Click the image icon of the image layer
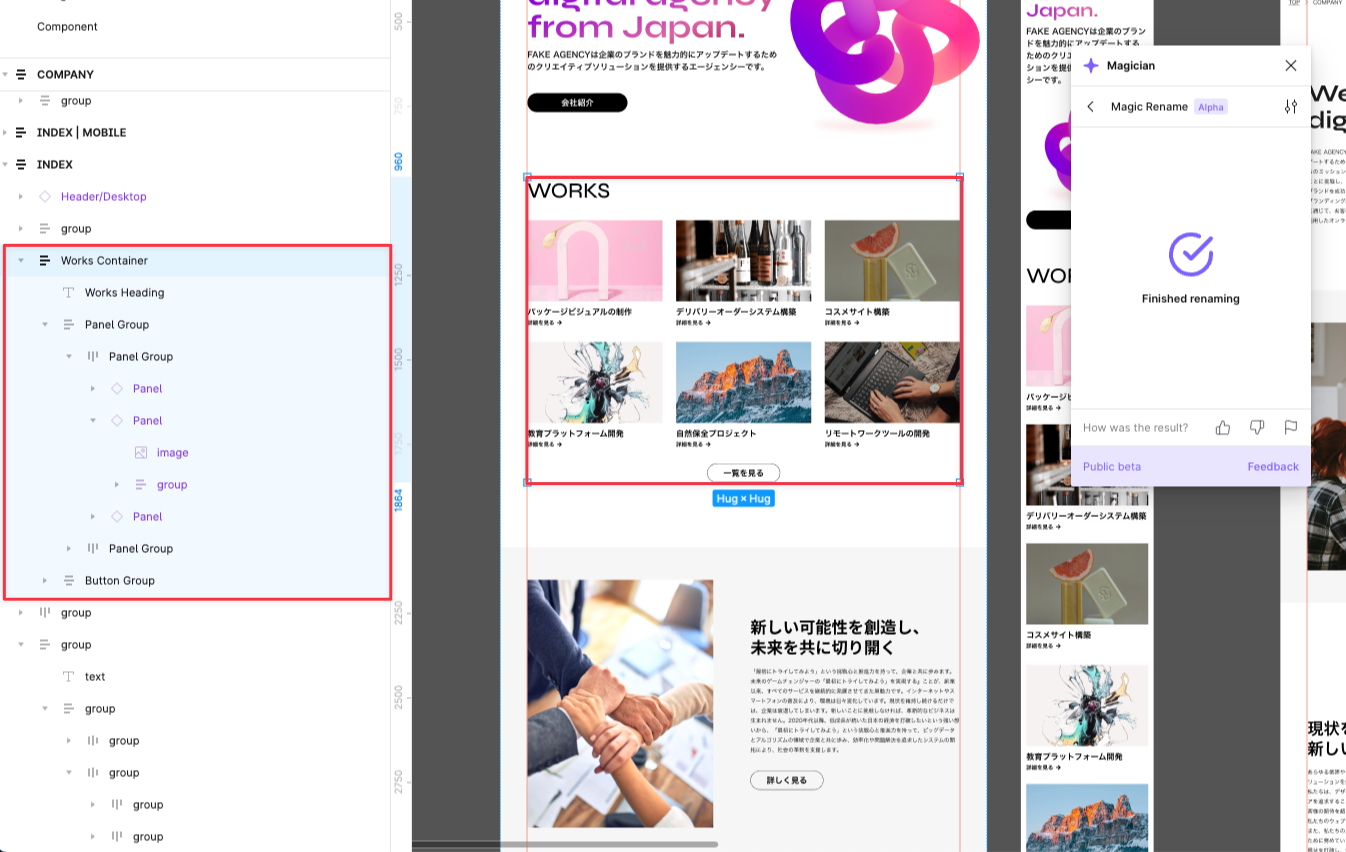The height and width of the screenshot is (852, 1346). tap(141, 452)
